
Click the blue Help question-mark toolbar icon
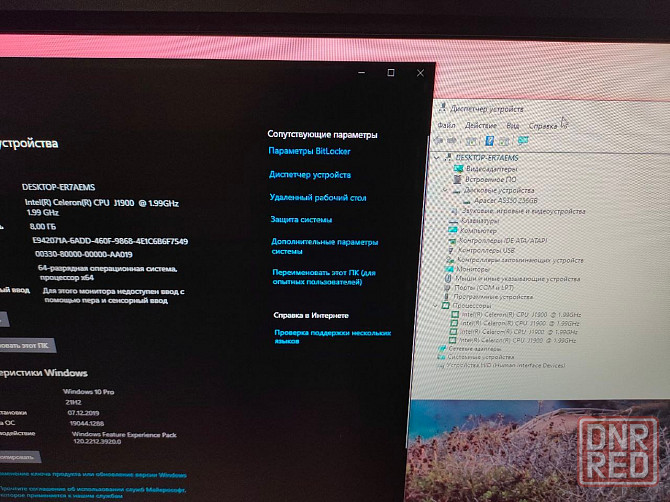click(490, 141)
